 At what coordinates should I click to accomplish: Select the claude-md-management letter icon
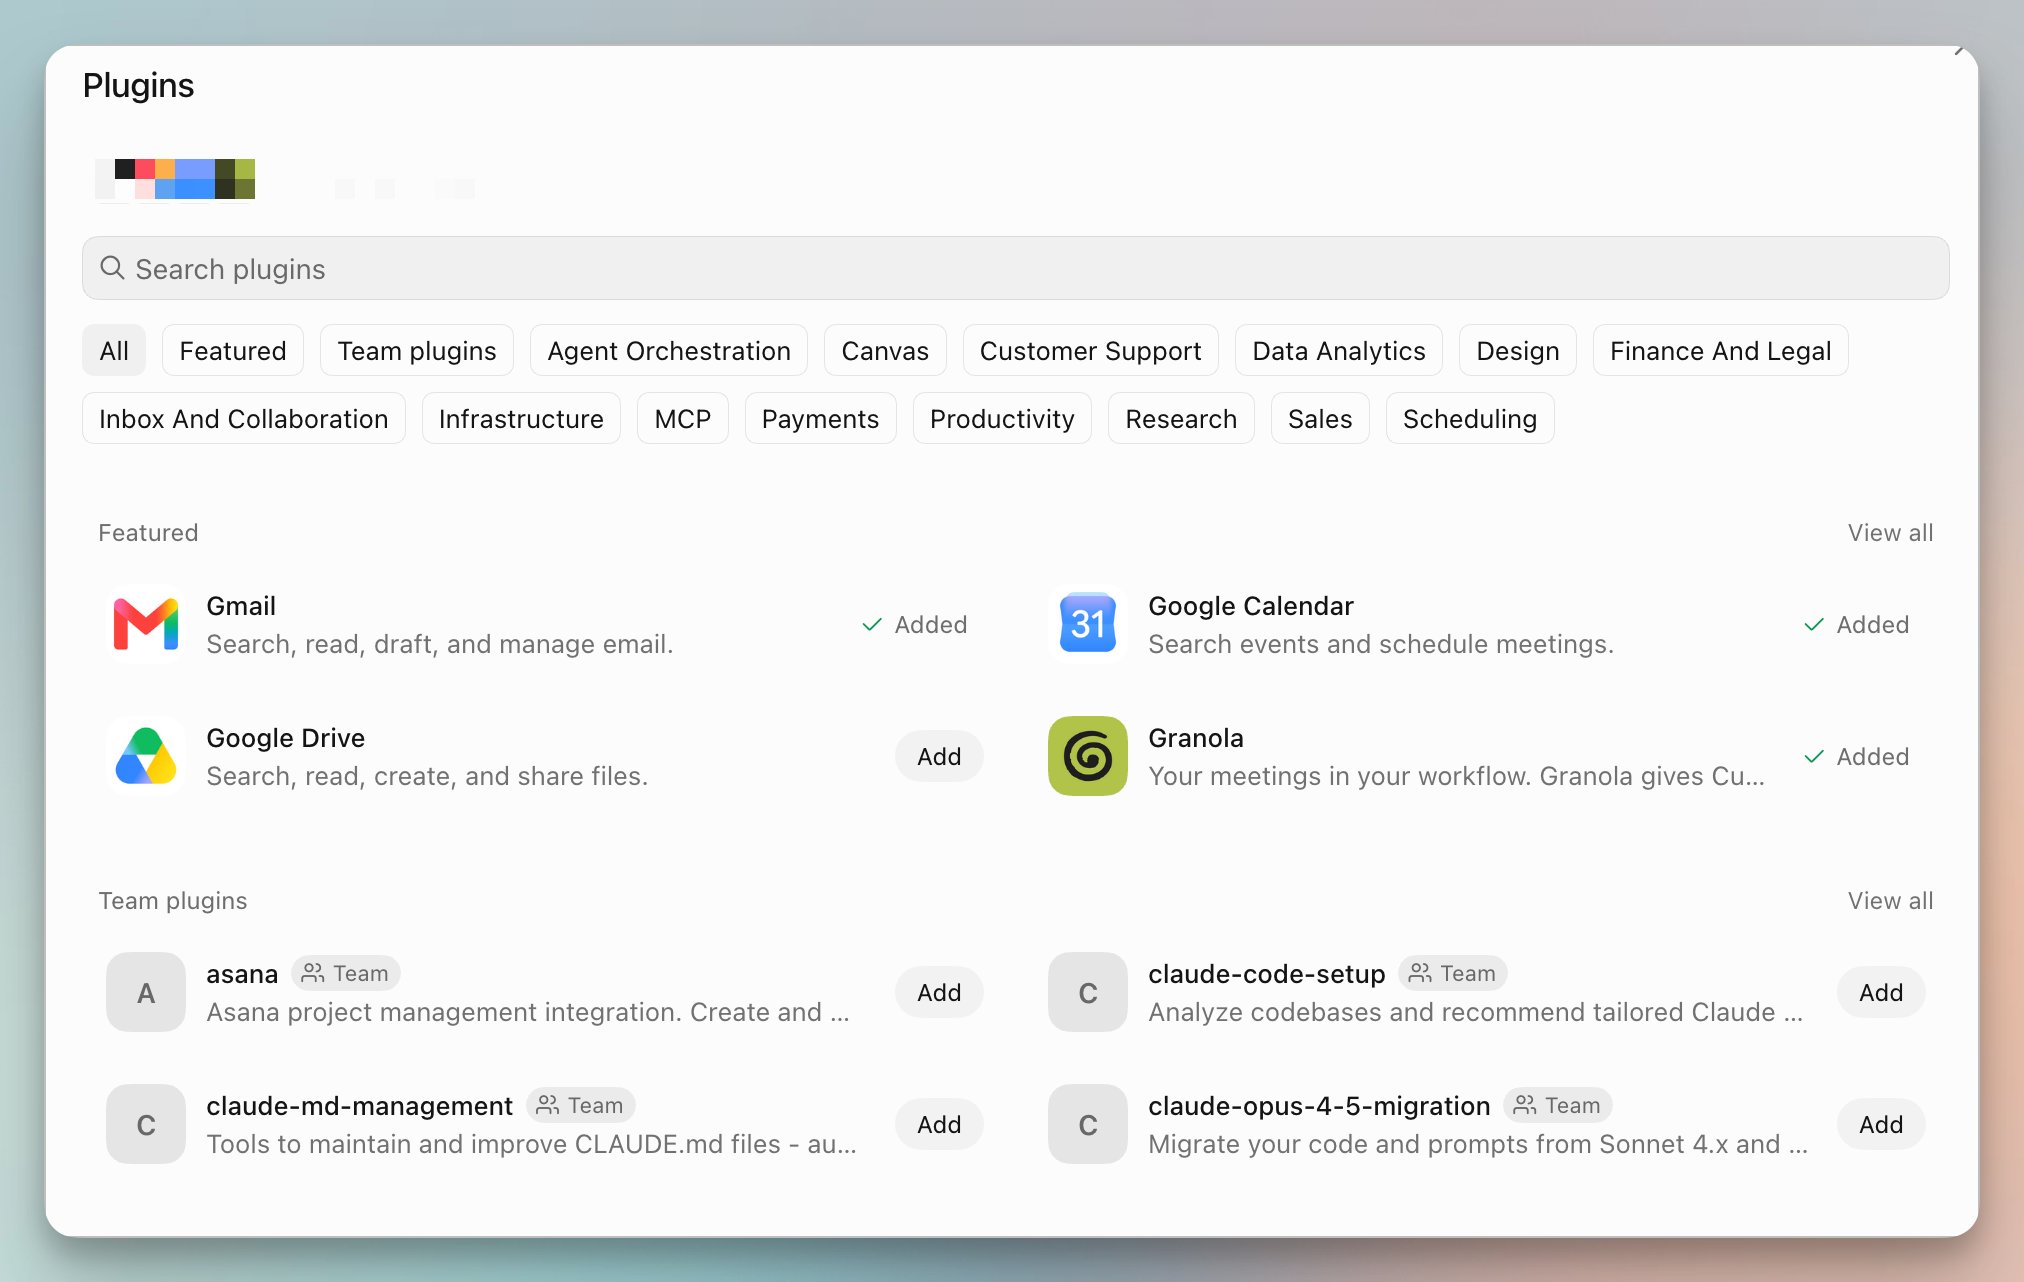[x=146, y=1124]
